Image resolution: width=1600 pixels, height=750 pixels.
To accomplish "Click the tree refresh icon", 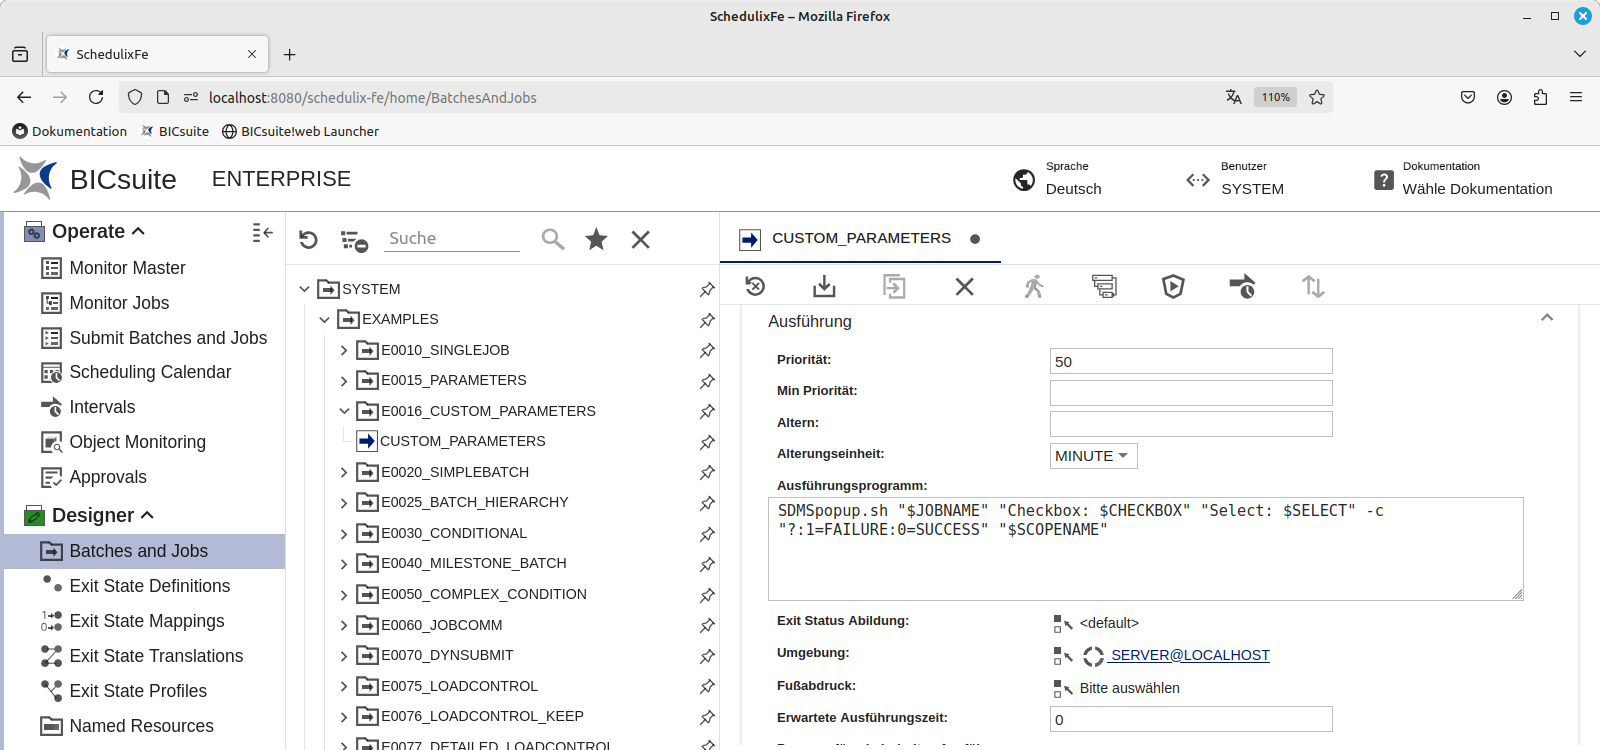I will 308,240.
